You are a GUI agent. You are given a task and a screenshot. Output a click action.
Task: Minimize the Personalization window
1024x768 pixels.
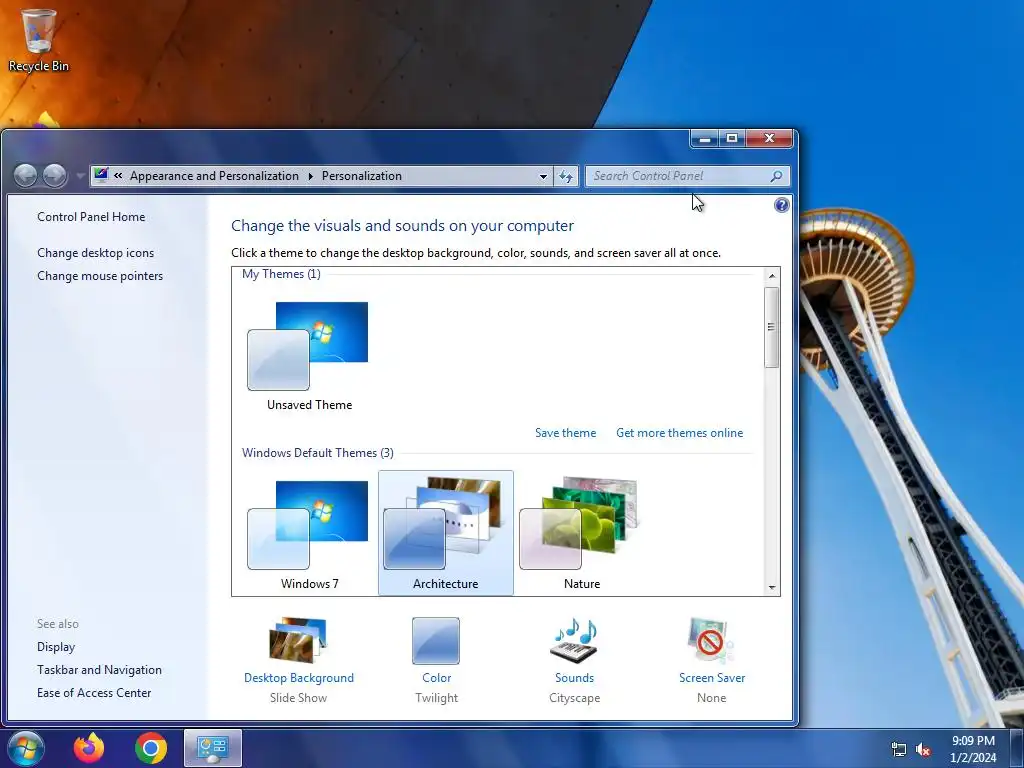(x=705, y=138)
